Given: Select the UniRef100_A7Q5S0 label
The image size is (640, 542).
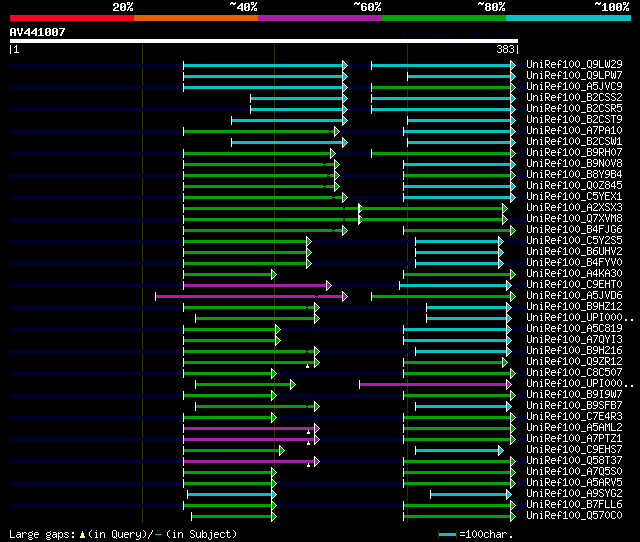Looking at the screenshot, I should click(574, 472).
